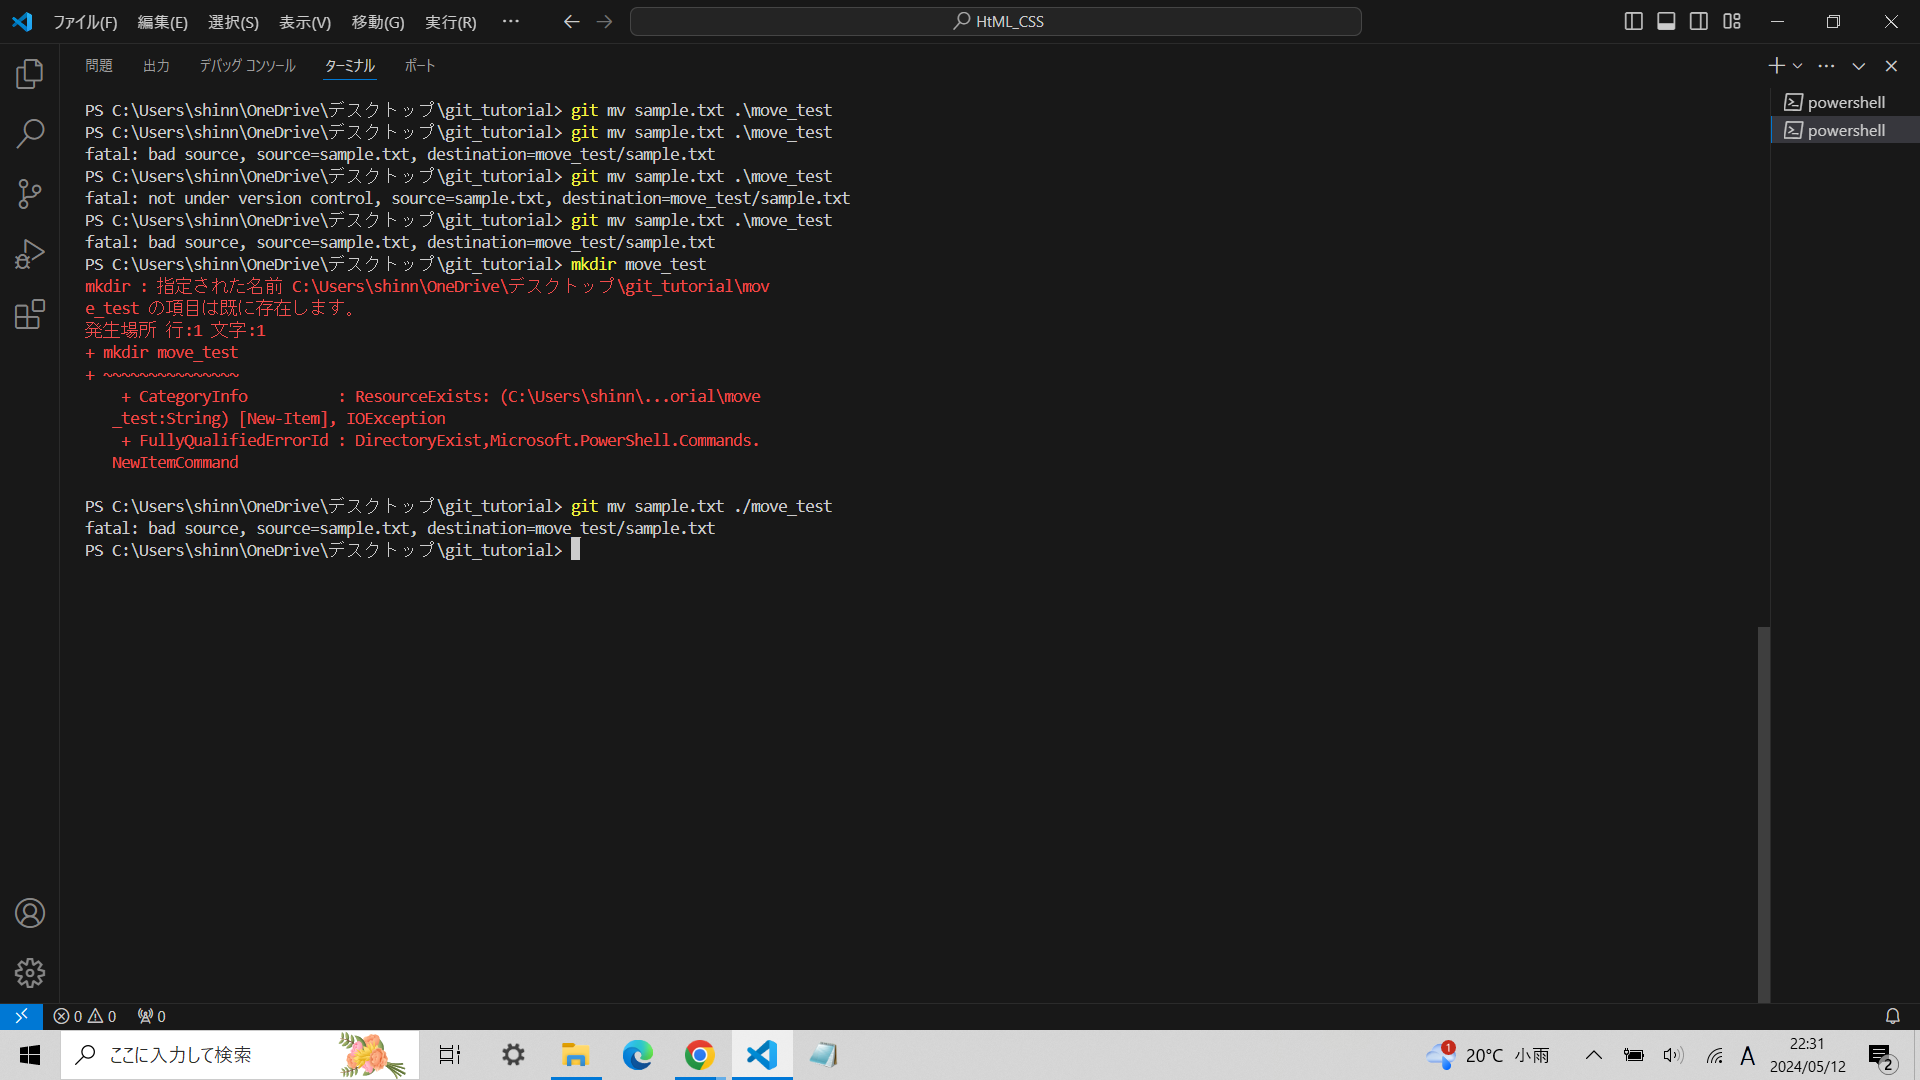Open the Extensions view icon

point(30,315)
